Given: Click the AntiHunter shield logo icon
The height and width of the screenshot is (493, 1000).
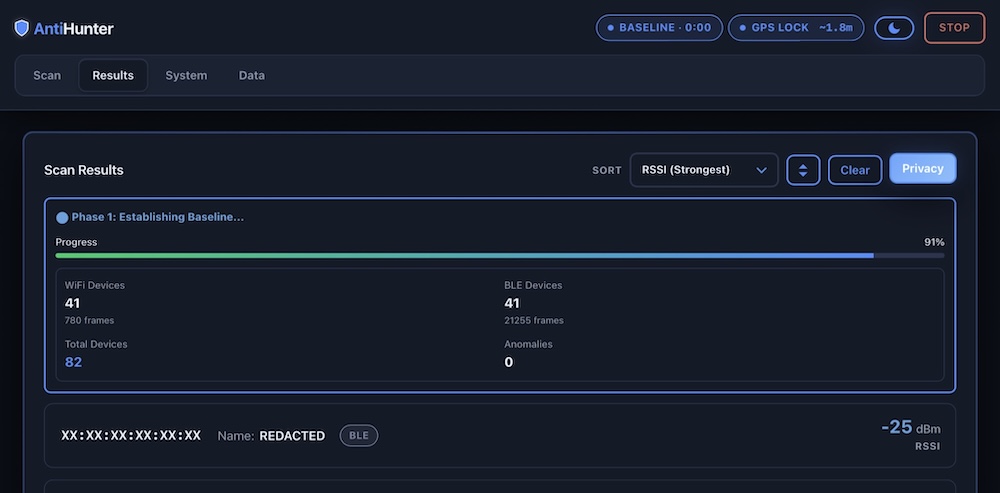Looking at the screenshot, I should coord(22,28).
